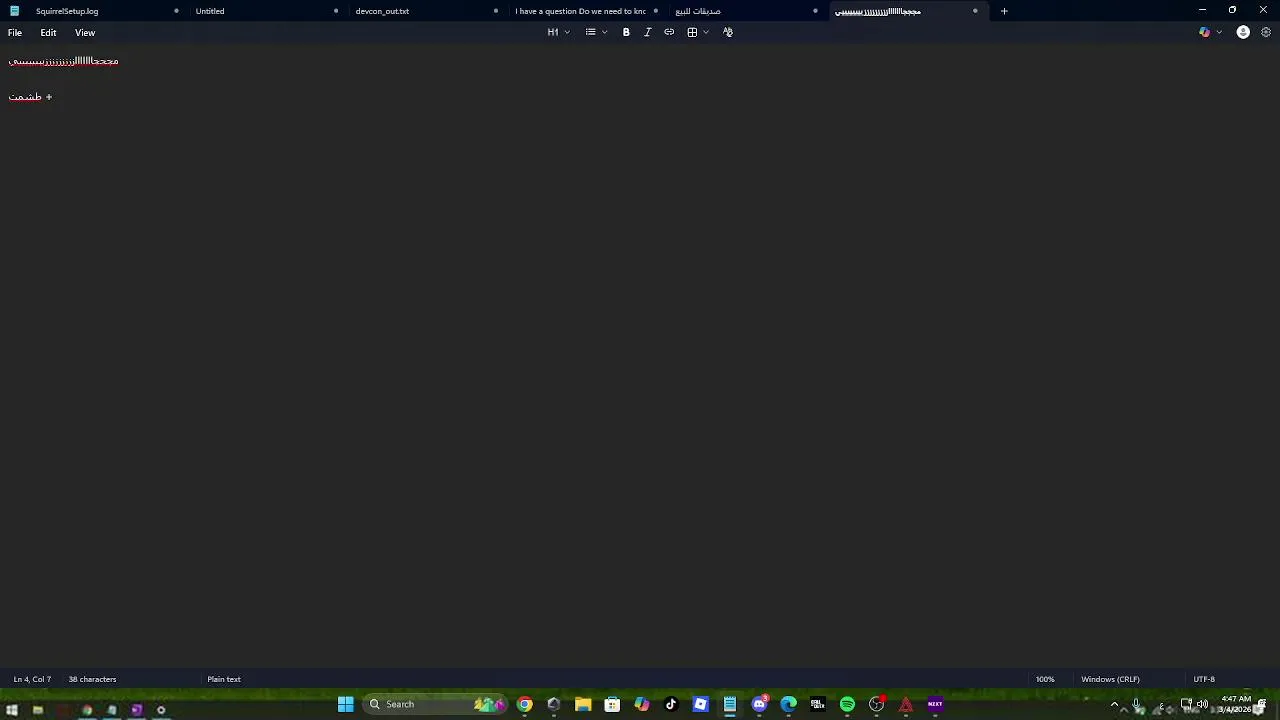Screen dimensions: 1280x720
Task: Open Roblox Studio taskbar icon
Action: pos(701,704)
